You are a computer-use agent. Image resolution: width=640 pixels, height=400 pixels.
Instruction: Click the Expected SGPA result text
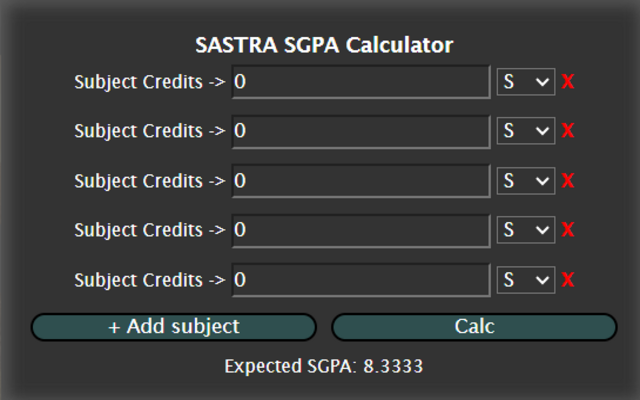[323, 366]
